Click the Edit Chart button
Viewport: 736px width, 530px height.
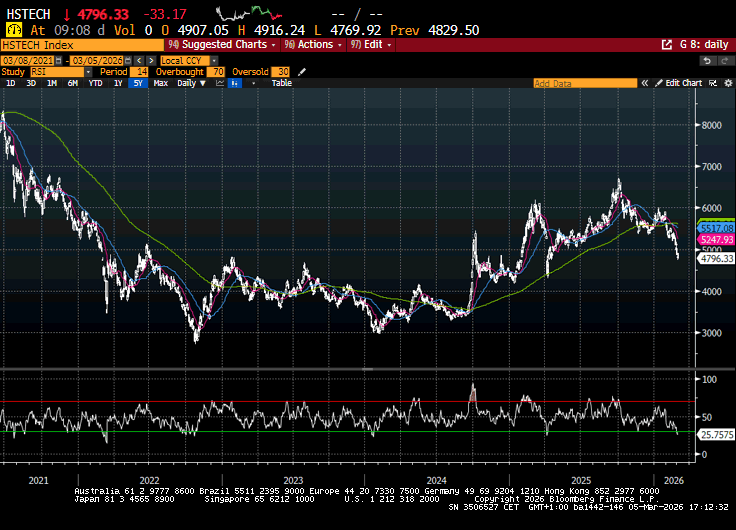(683, 83)
